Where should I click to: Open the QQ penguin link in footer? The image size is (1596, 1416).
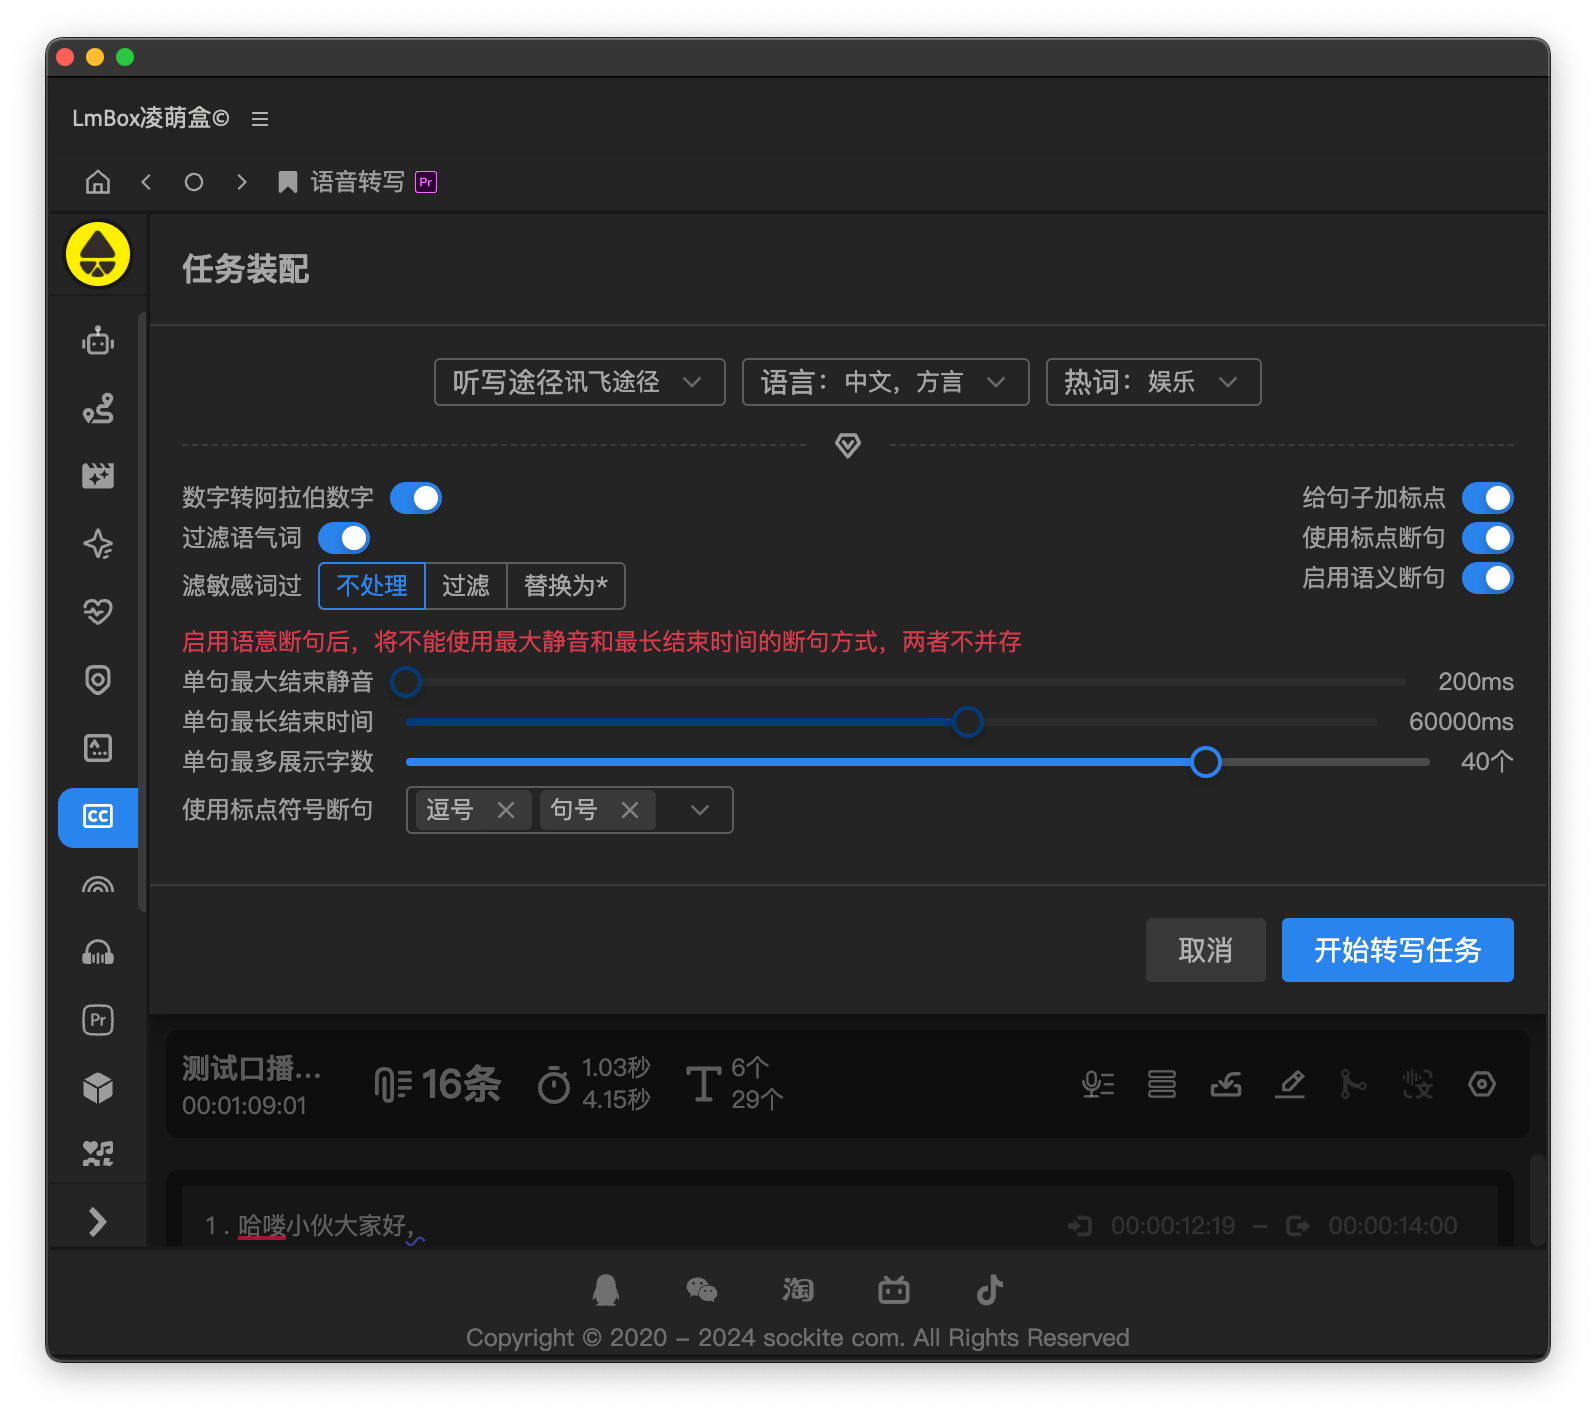(x=606, y=1290)
